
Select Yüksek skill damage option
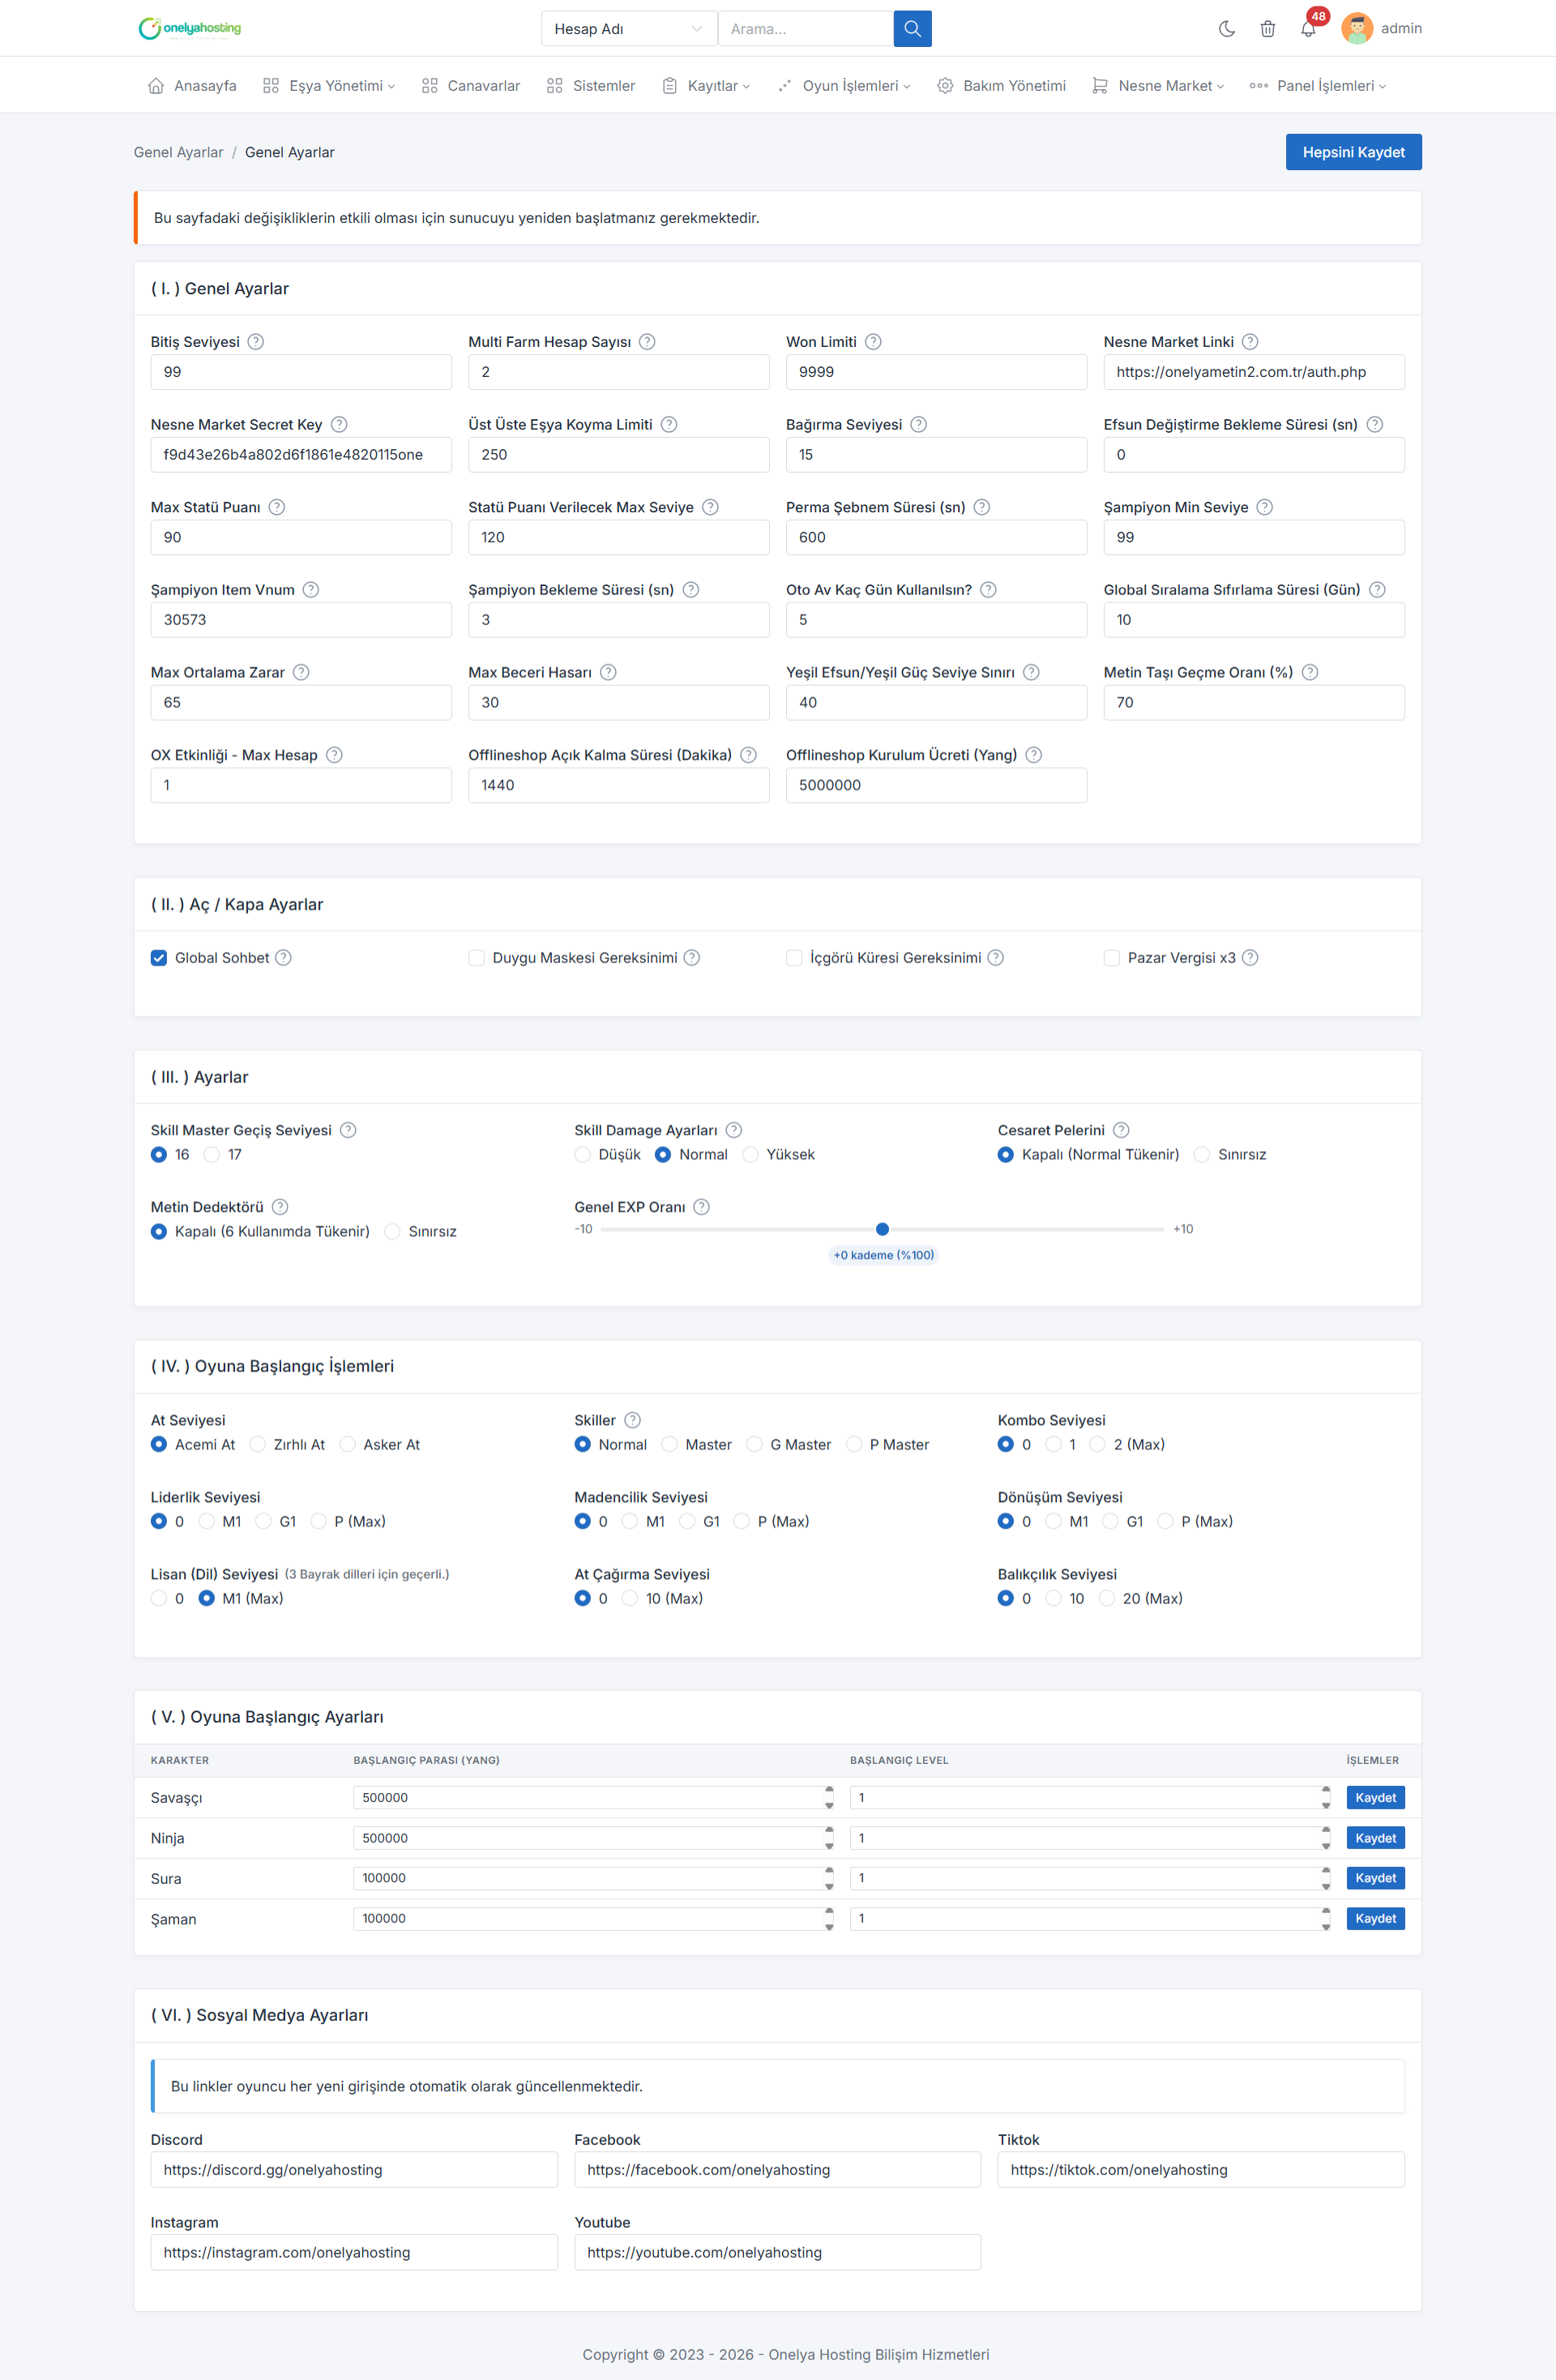click(x=751, y=1155)
